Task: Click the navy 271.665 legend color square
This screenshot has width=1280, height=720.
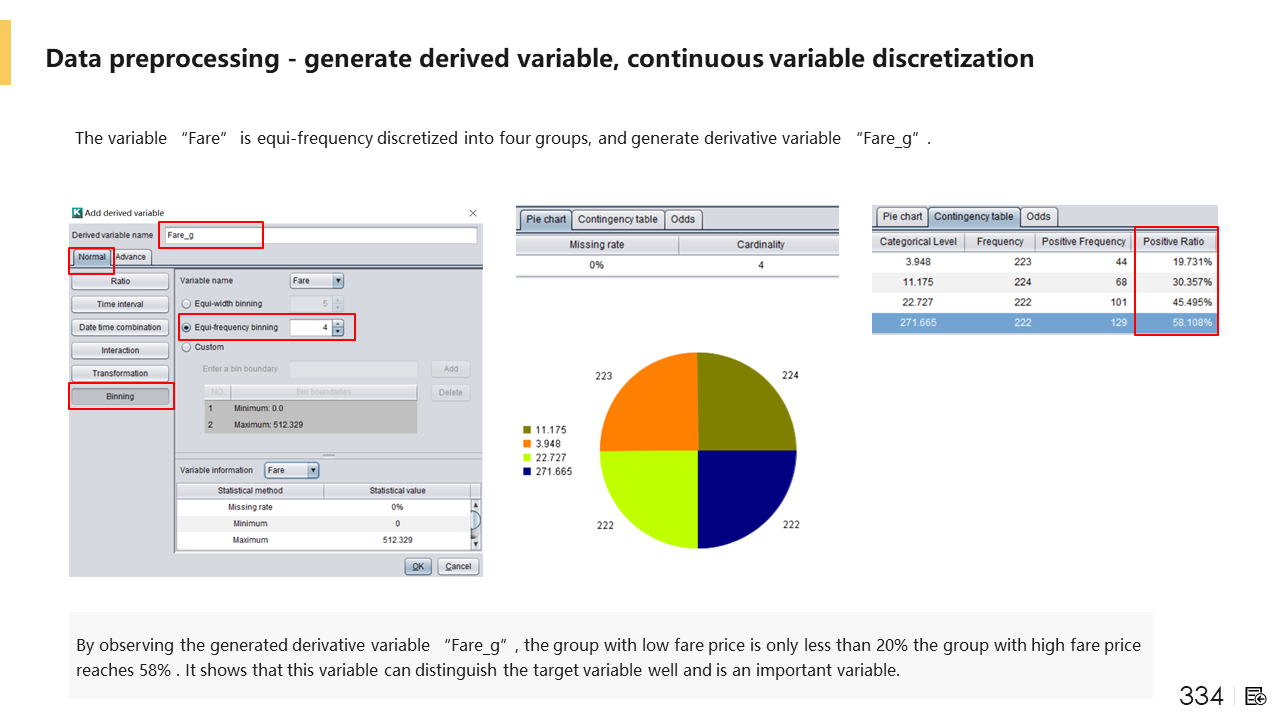Action: click(x=527, y=472)
